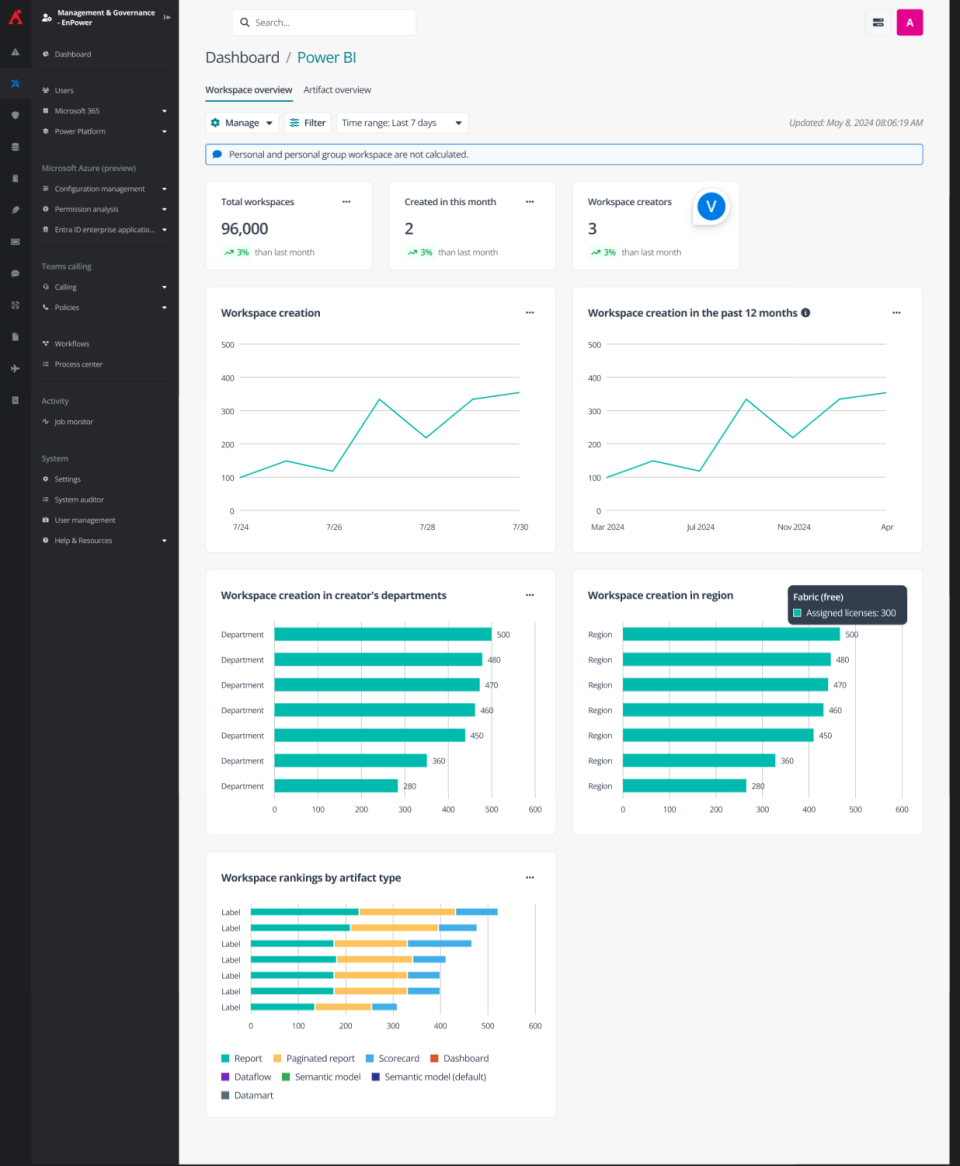Toggle the Datamart legend swatch
Viewport: 960px width, 1166px height.
point(225,1095)
